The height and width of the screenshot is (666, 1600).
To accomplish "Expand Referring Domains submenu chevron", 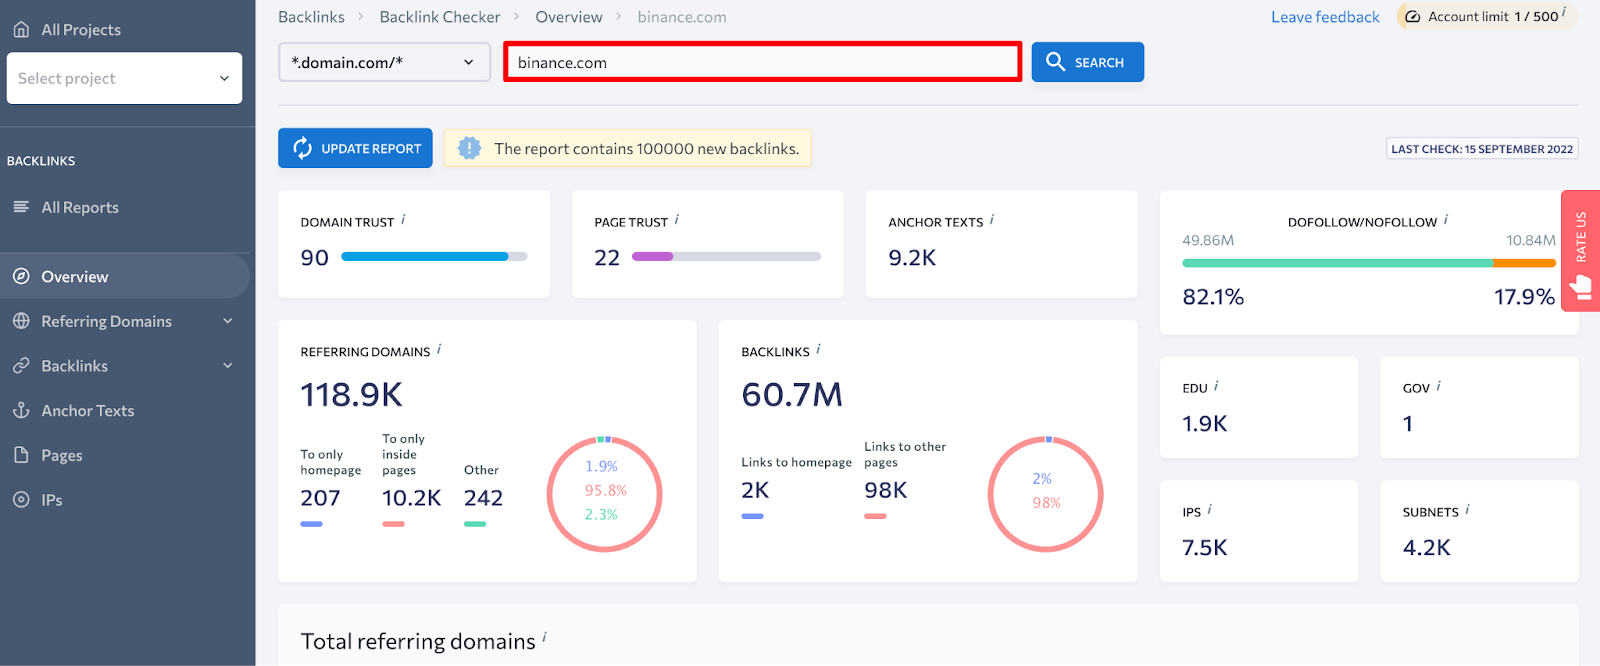I will pos(228,321).
